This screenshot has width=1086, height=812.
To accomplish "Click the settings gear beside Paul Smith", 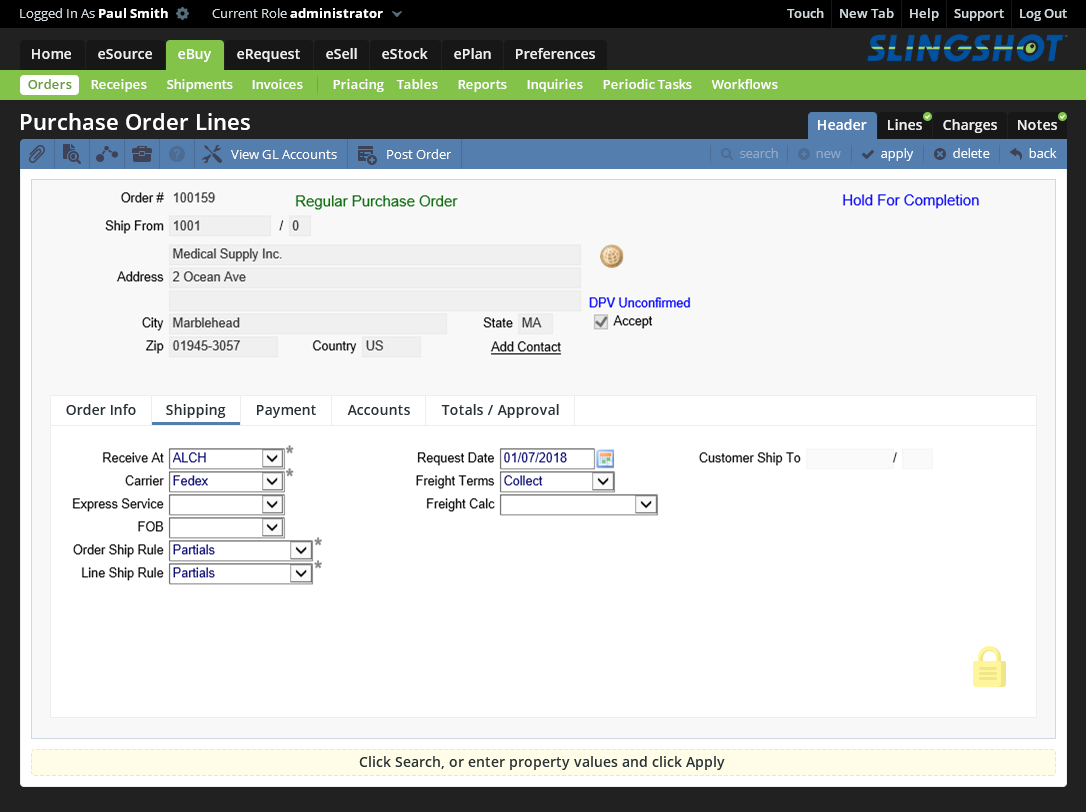I will [x=182, y=14].
